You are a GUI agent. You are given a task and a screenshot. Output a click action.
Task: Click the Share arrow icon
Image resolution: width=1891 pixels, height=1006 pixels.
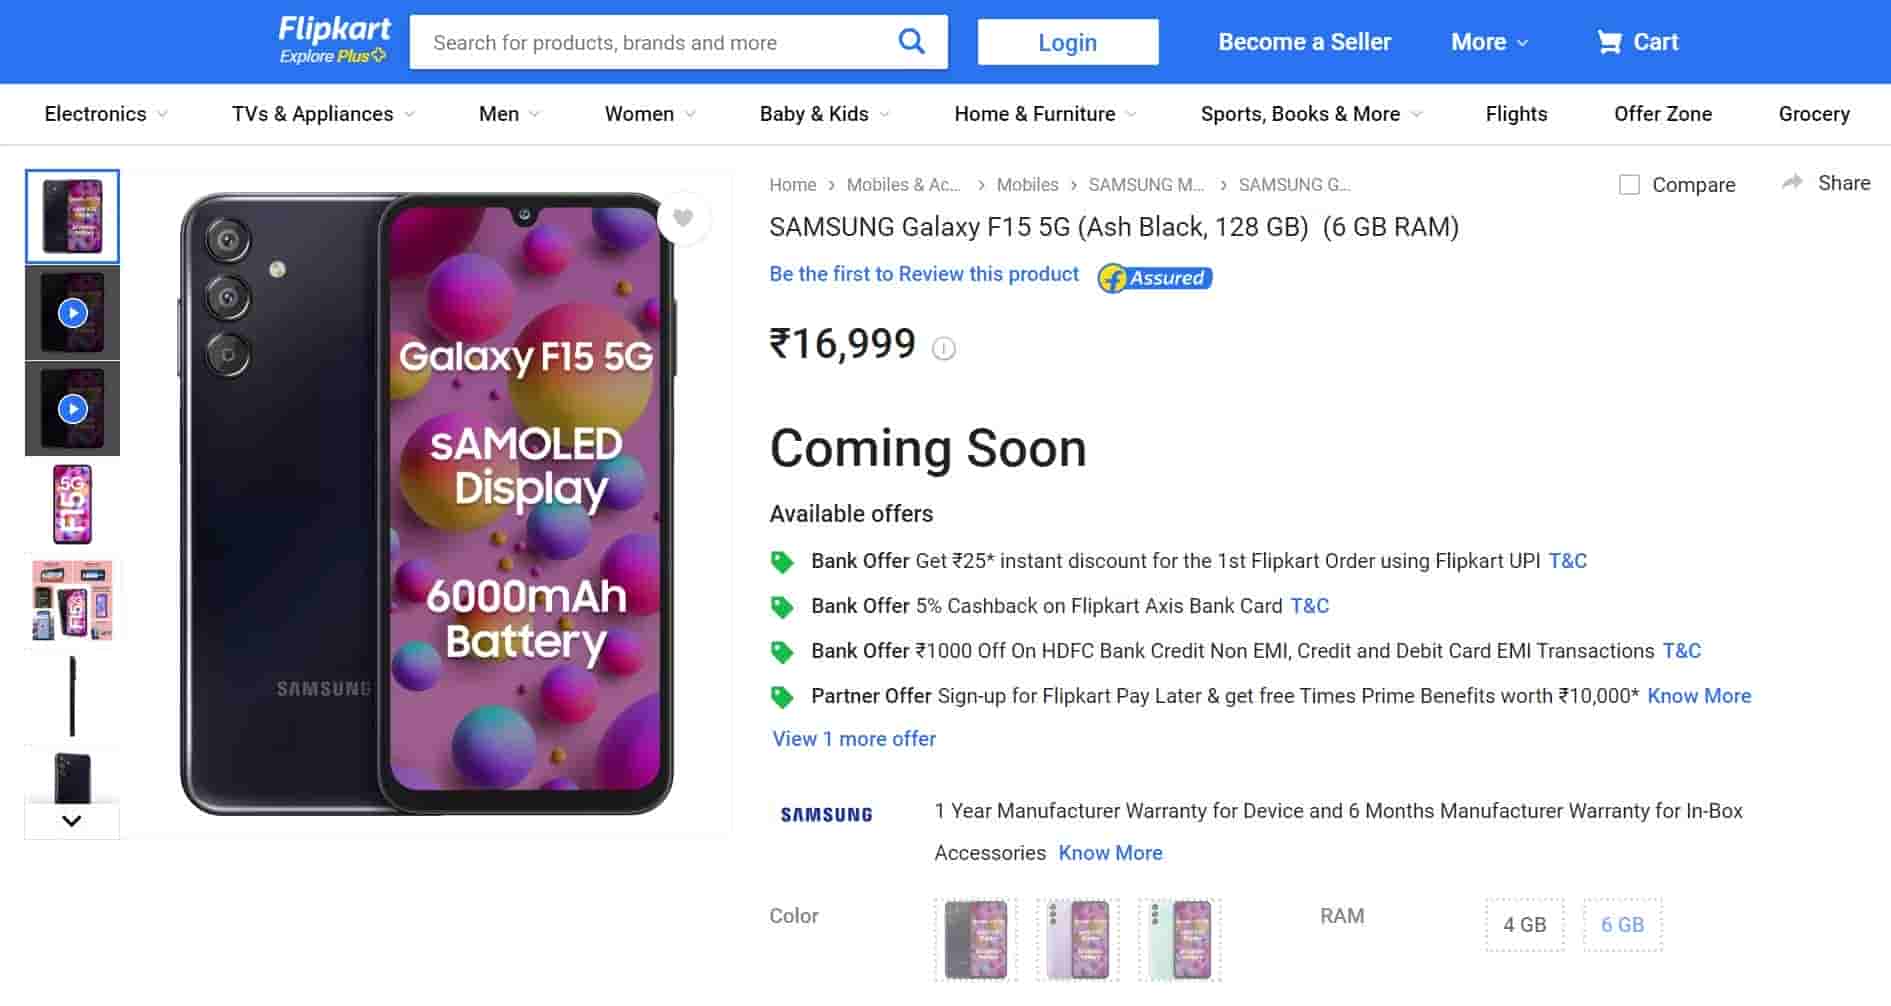pos(1793,183)
